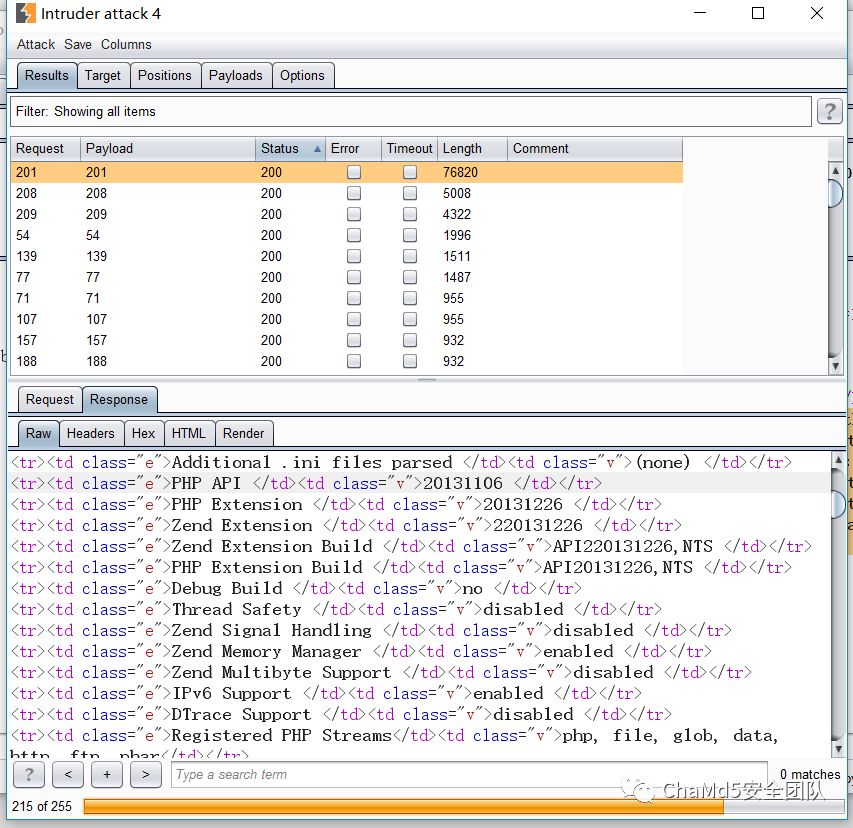Select the Results tab
Screen dimensions: 853x828
pyautogui.click(x=47, y=76)
